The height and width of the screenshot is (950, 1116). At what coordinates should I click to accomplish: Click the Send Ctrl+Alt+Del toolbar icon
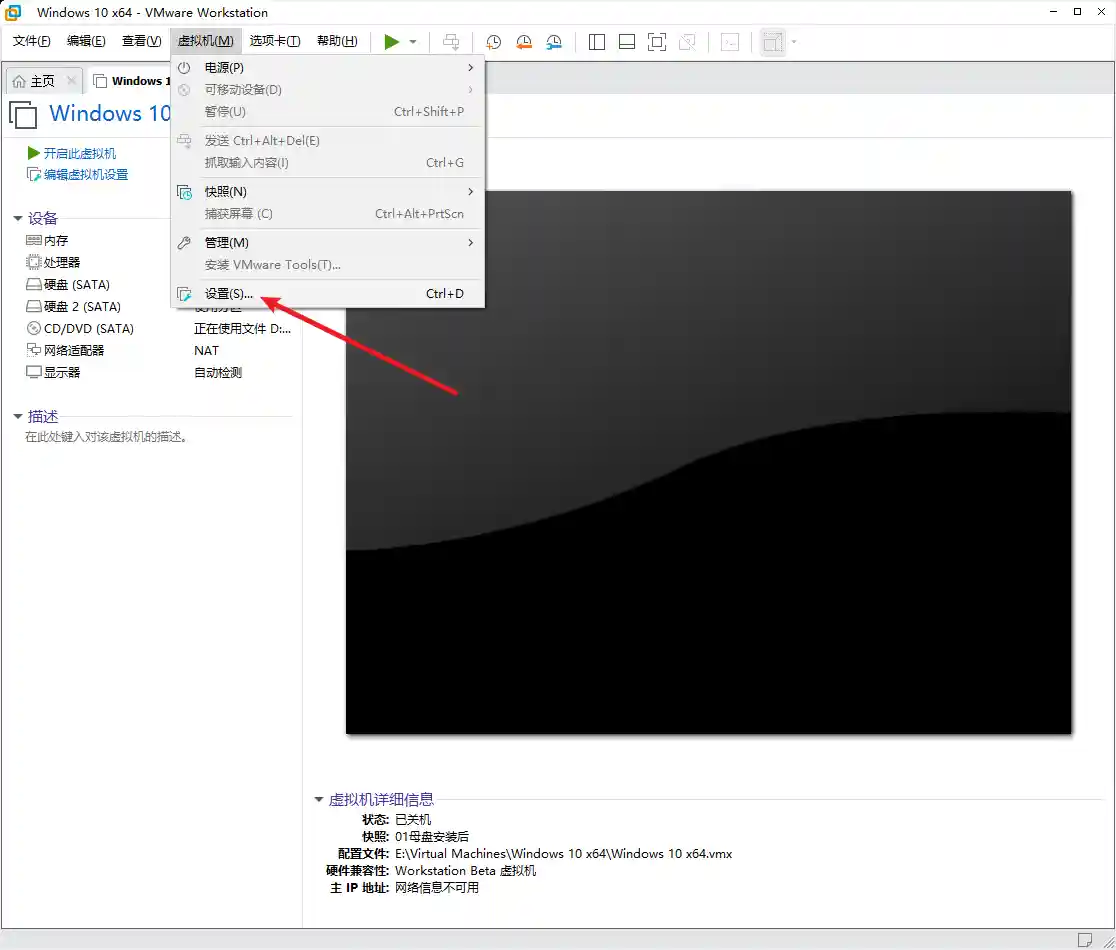coord(451,42)
